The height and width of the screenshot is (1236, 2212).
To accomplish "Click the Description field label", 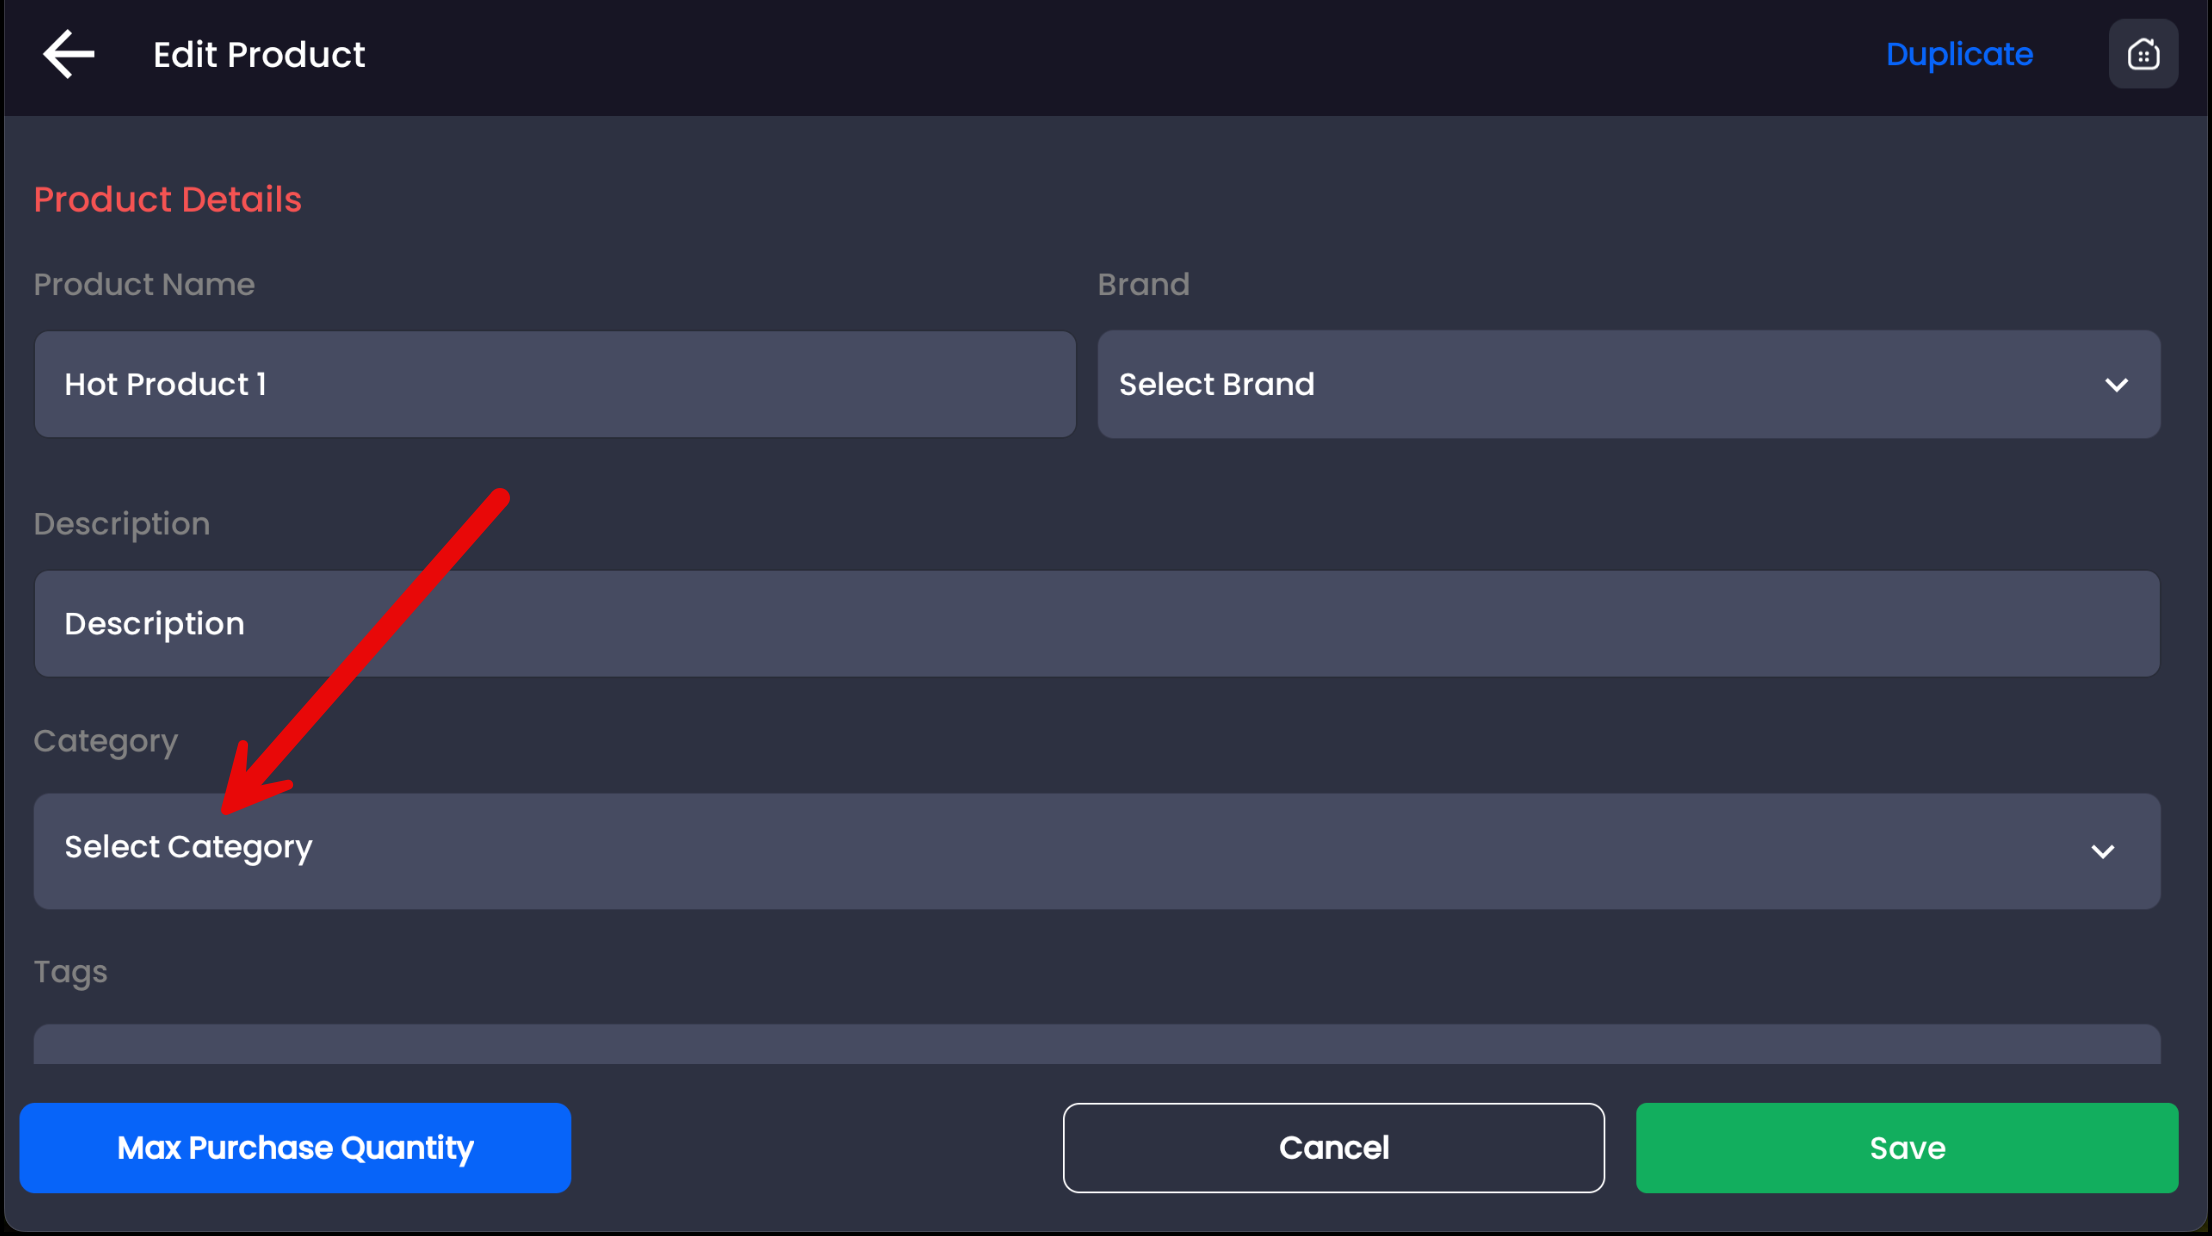I will click(121, 523).
